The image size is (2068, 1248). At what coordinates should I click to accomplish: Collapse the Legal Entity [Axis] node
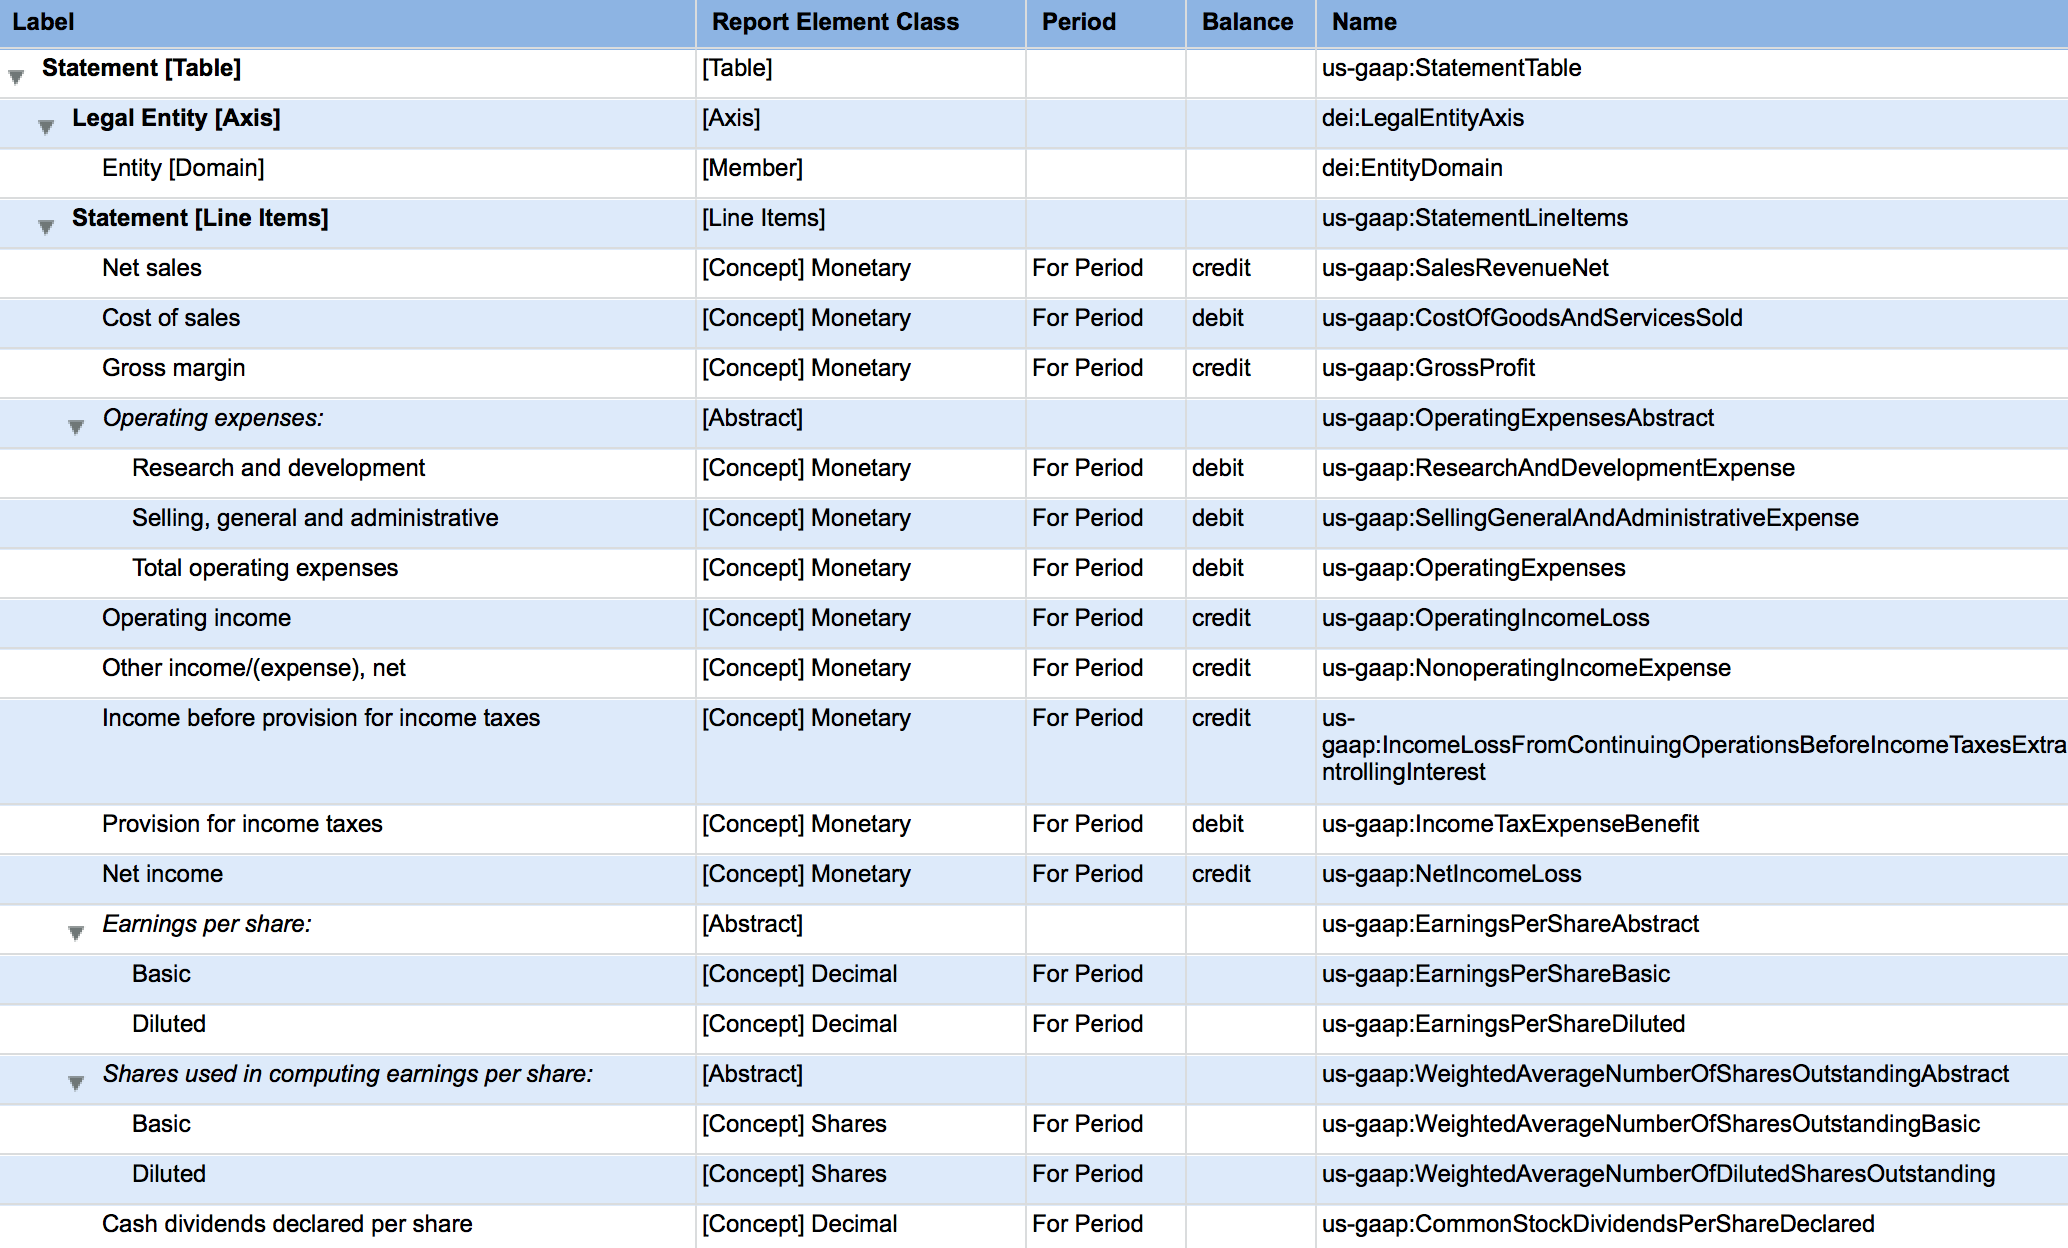tap(46, 126)
